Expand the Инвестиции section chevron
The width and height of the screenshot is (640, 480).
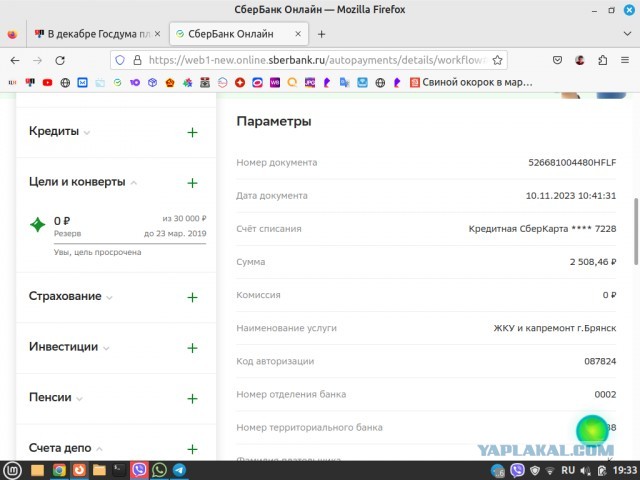[x=106, y=348]
